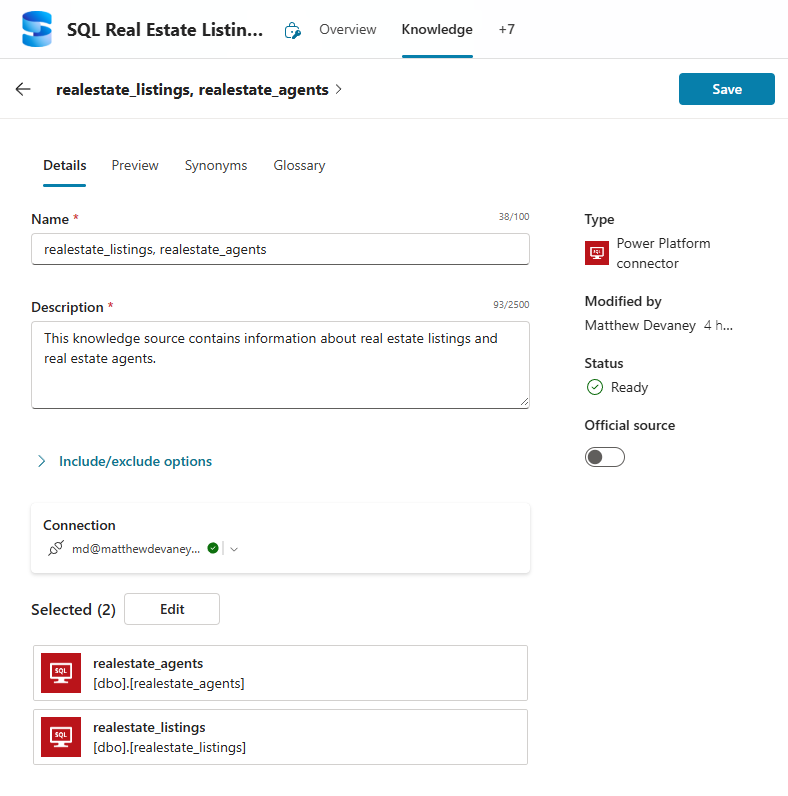Open the Glossary tab
The height and width of the screenshot is (796, 788).
(299, 165)
